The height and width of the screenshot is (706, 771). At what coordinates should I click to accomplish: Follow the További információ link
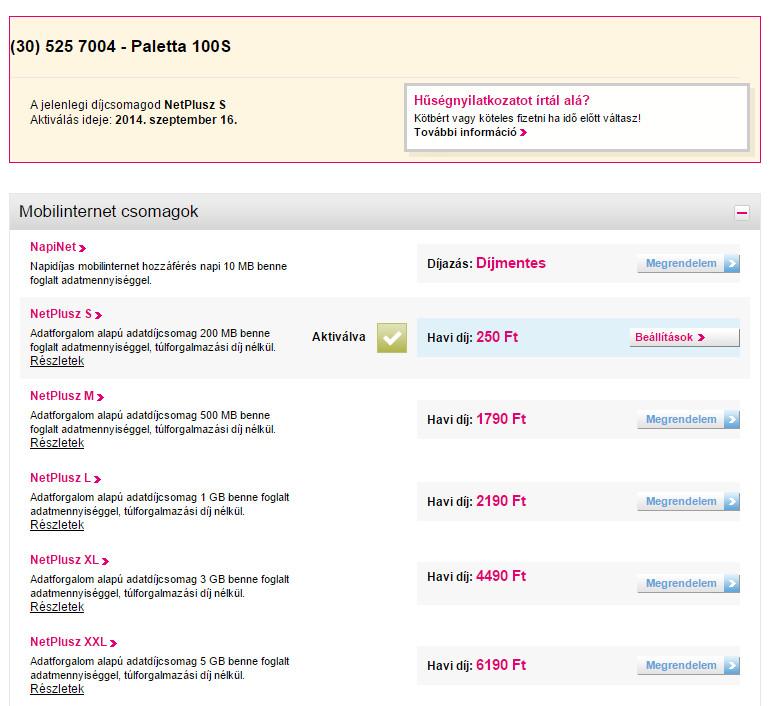point(470,132)
